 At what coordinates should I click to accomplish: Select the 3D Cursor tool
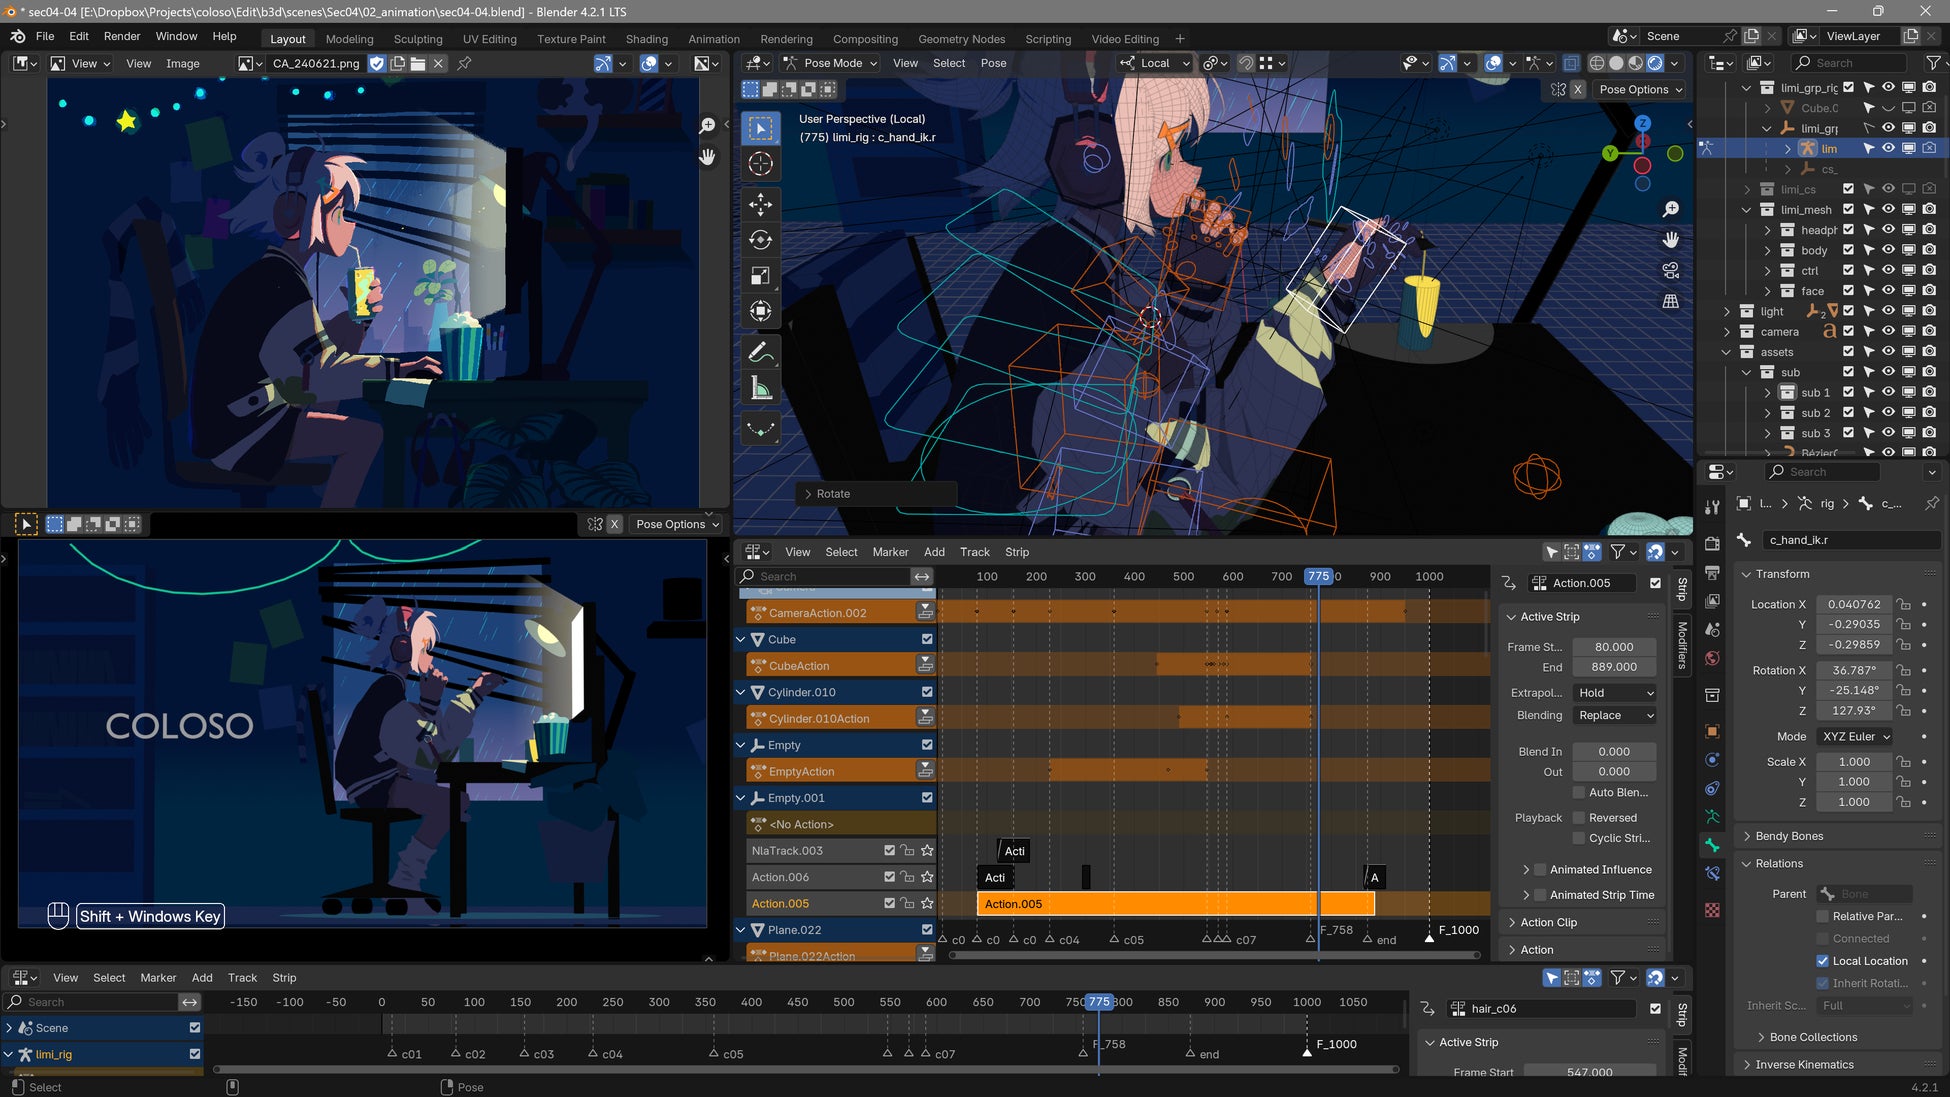point(760,164)
